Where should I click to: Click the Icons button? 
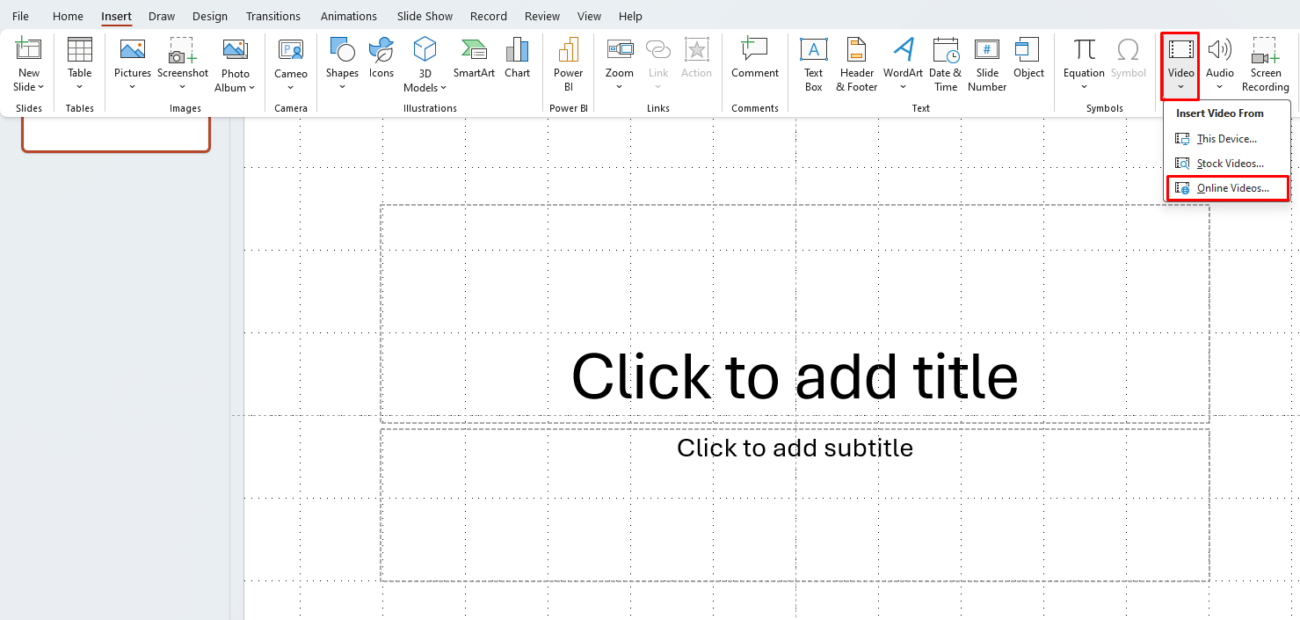pyautogui.click(x=381, y=58)
